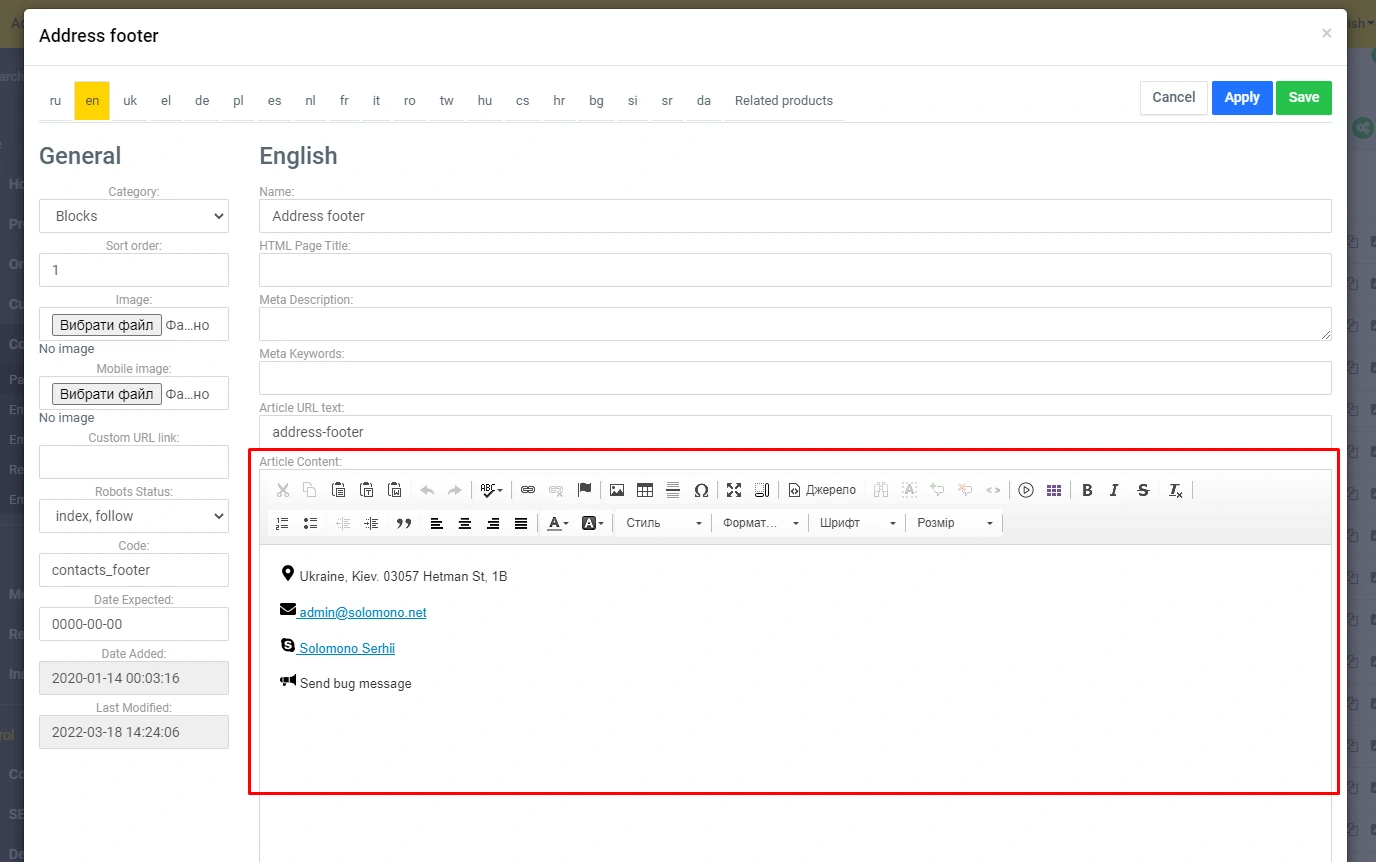Open the Шрифт font dropdown
1376x862 pixels.
[857, 523]
